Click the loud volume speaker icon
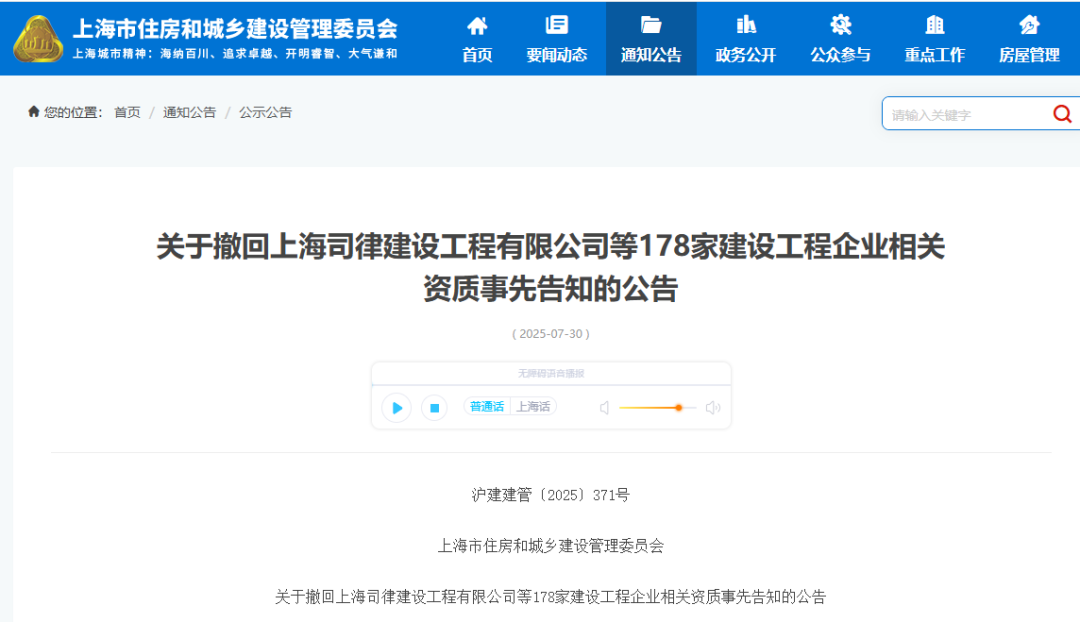The width and height of the screenshot is (1080, 622). point(713,408)
